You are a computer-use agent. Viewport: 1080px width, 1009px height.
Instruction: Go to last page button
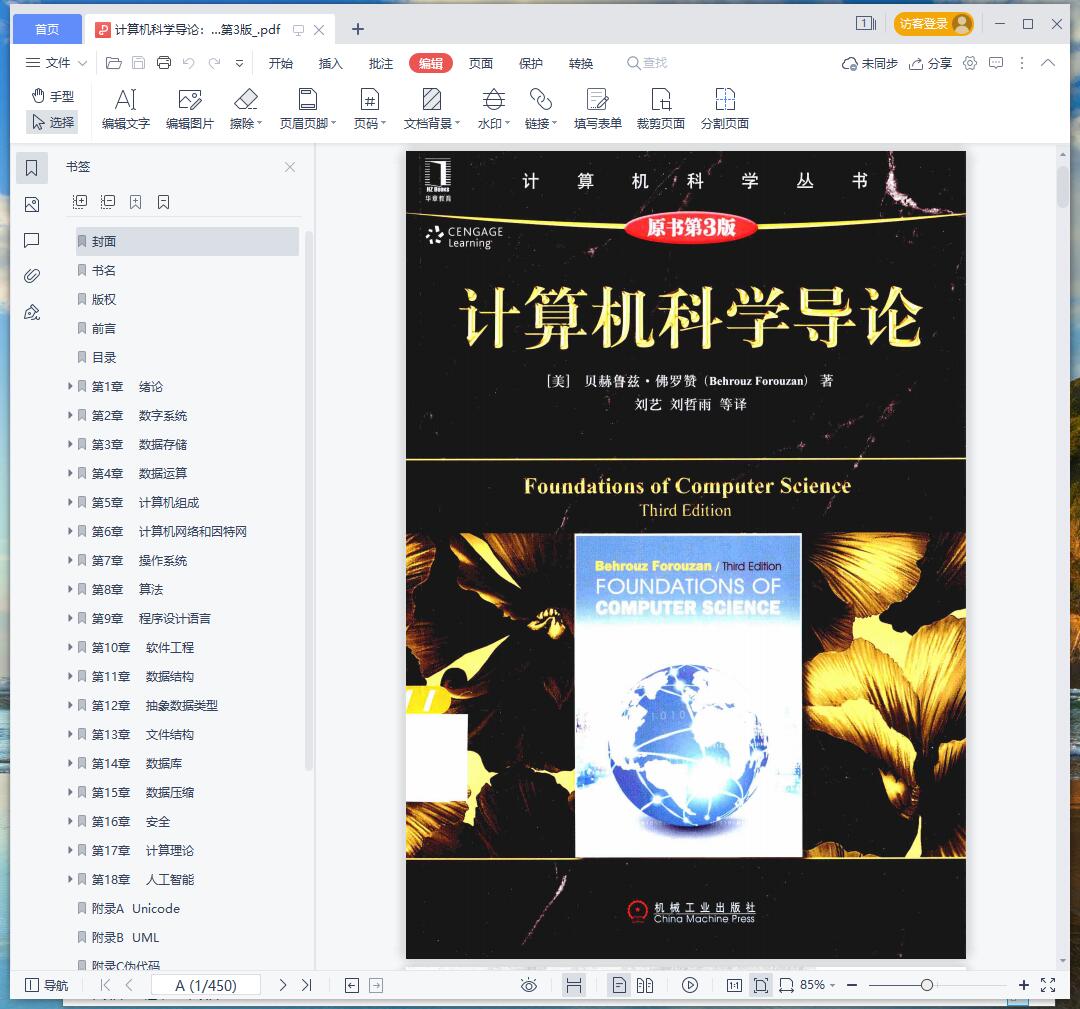[x=307, y=986]
